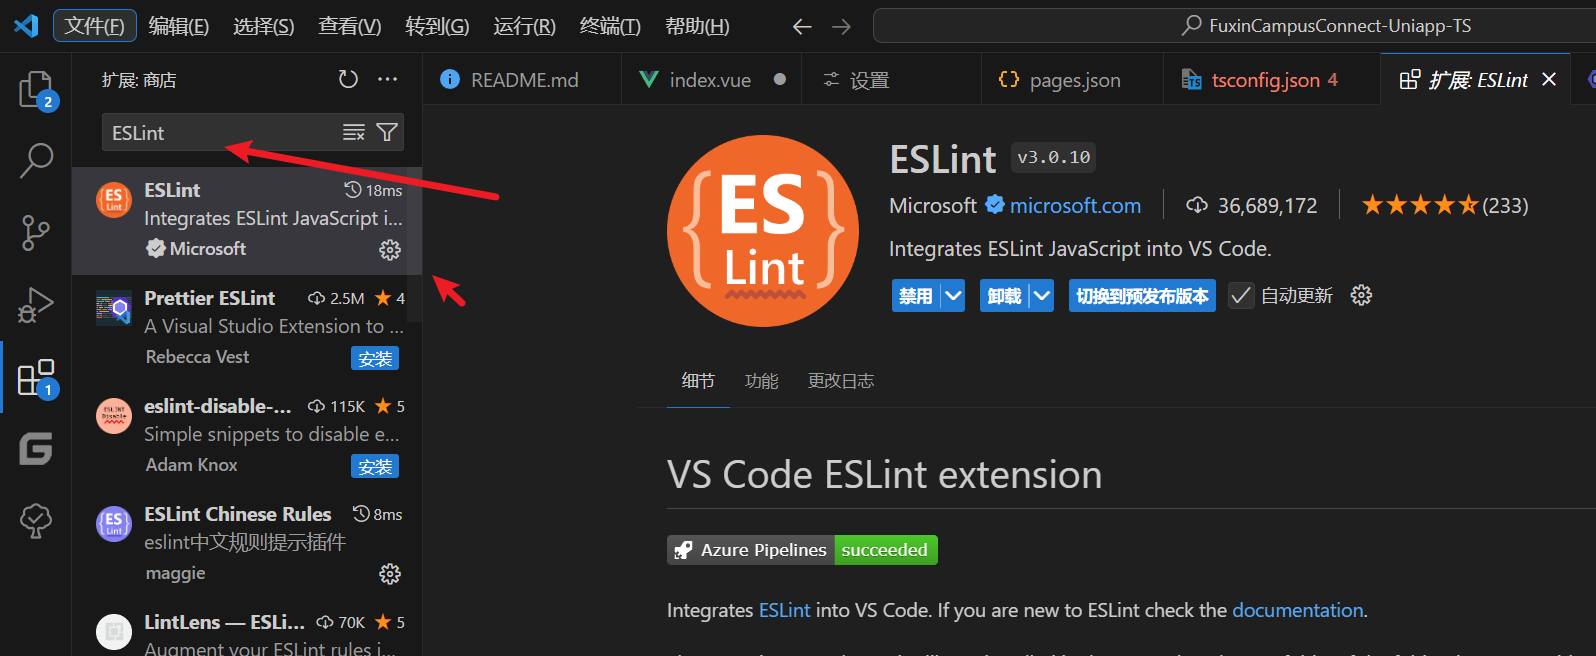Open the 编辑(E) menu
The height and width of the screenshot is (656, 1596).
[179, 26]
